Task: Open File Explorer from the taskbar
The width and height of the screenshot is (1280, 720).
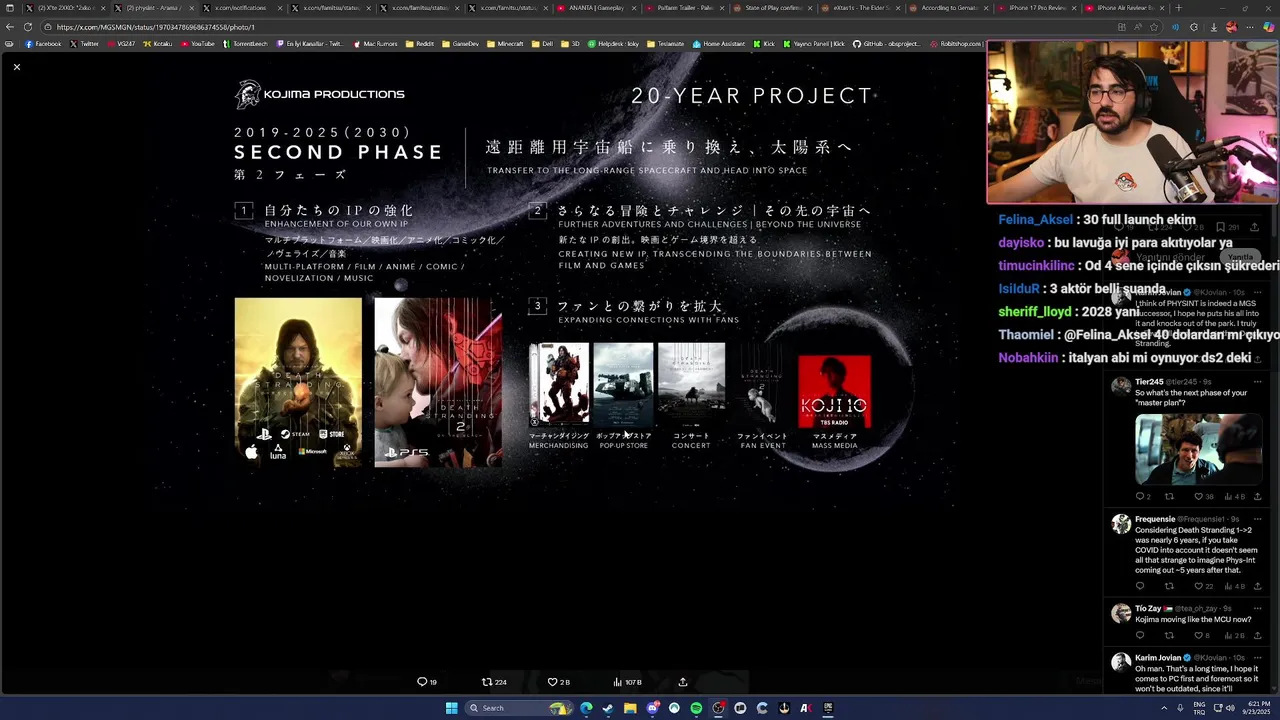Action: coord(630,708)
